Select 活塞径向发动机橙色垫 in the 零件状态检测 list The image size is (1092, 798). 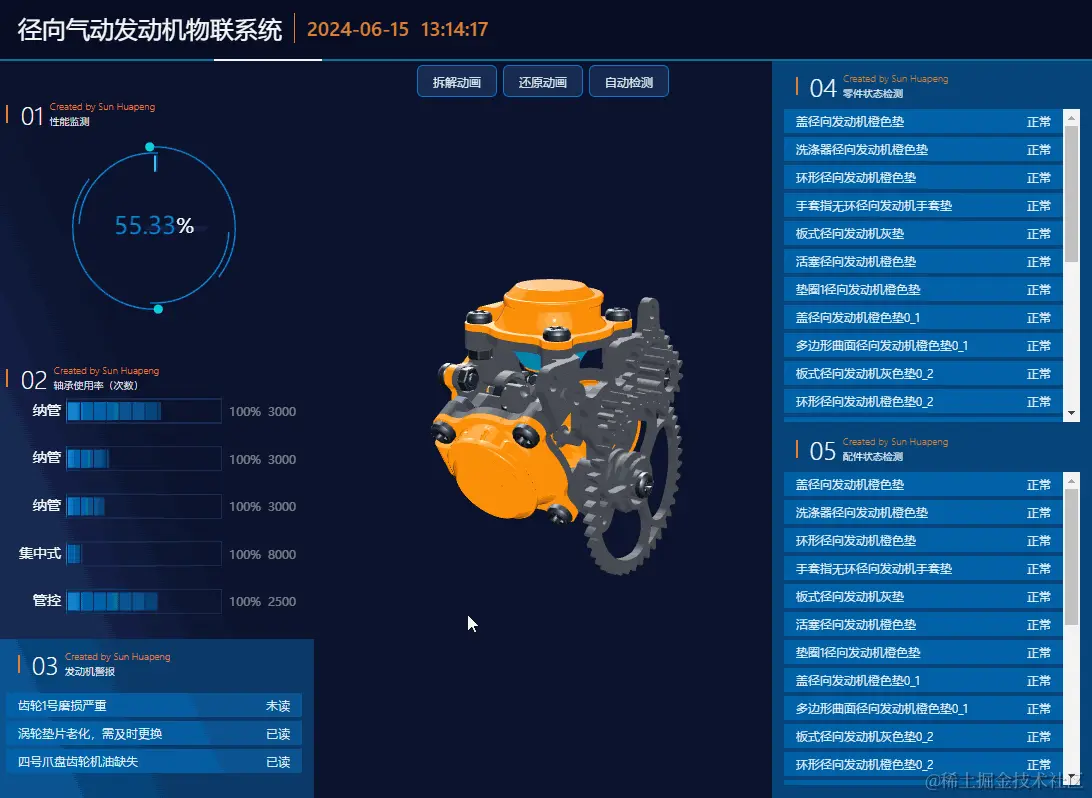856,262
